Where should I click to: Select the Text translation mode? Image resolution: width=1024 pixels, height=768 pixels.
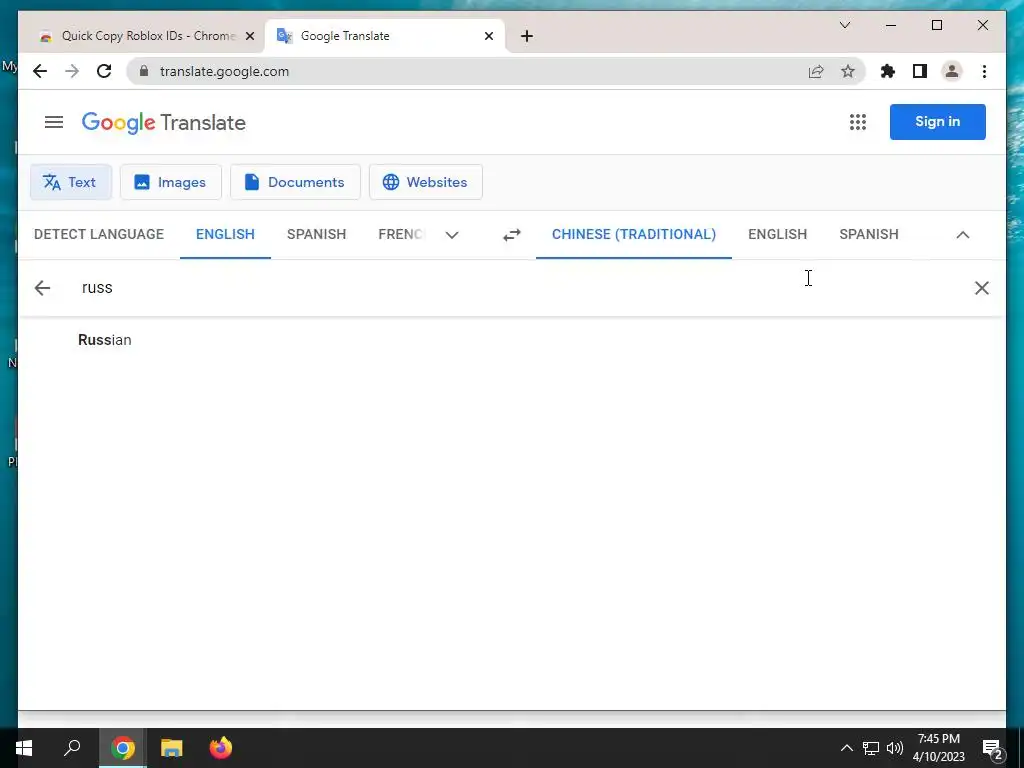[x=71, y=182]
